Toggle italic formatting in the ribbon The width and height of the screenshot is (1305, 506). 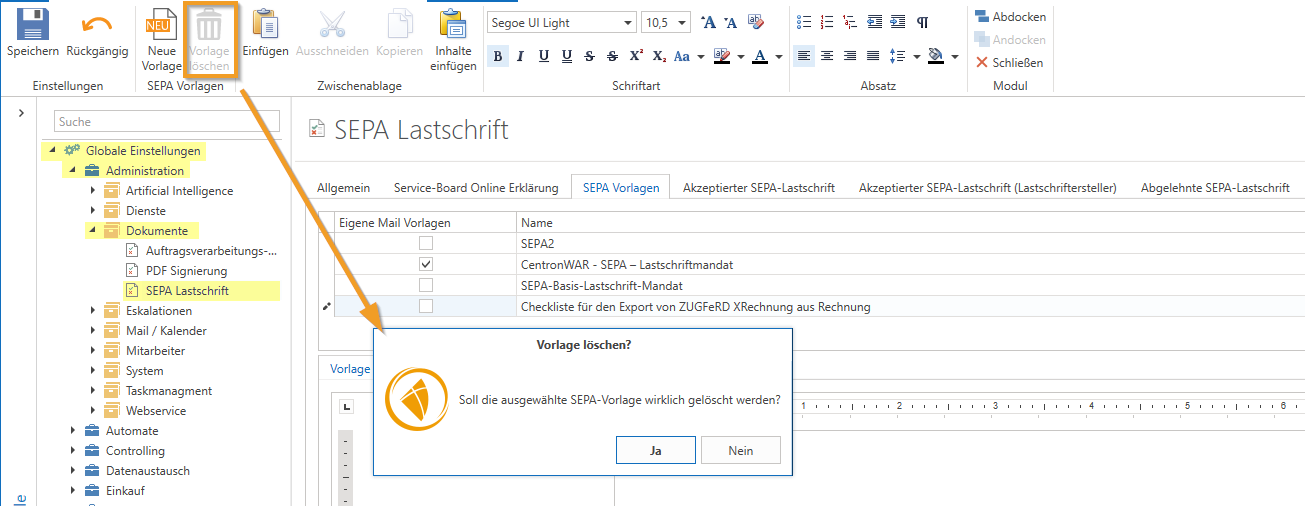coord(521,56)
